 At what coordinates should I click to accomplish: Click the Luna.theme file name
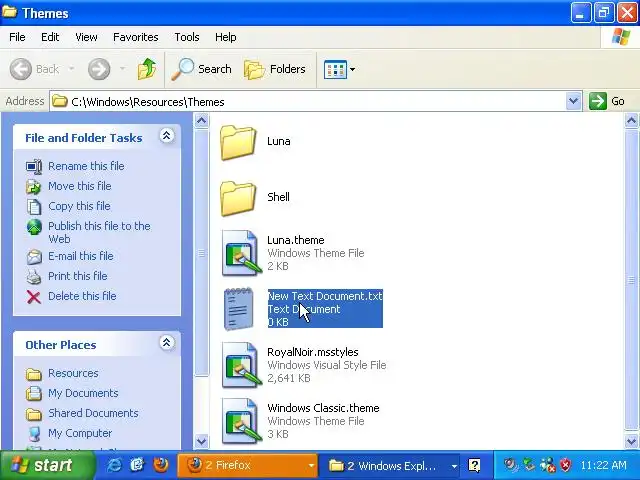click(296, 240)
